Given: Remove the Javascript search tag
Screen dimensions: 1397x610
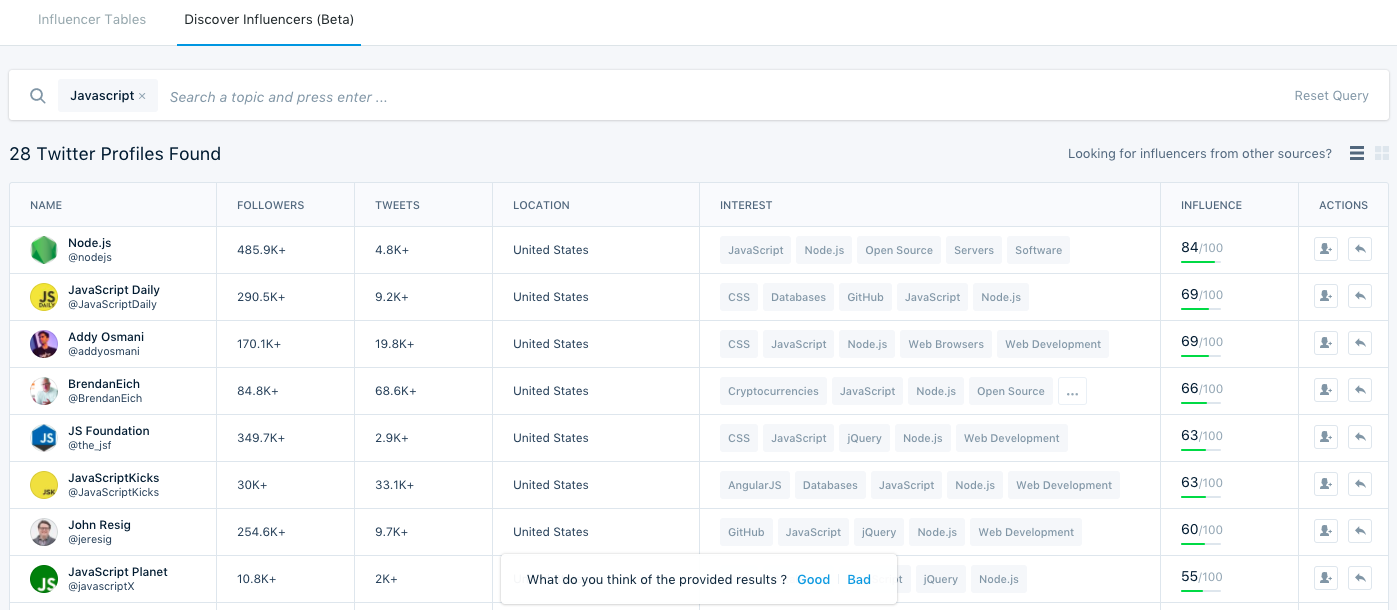Looking at the screenshot, I should (142, 96).
